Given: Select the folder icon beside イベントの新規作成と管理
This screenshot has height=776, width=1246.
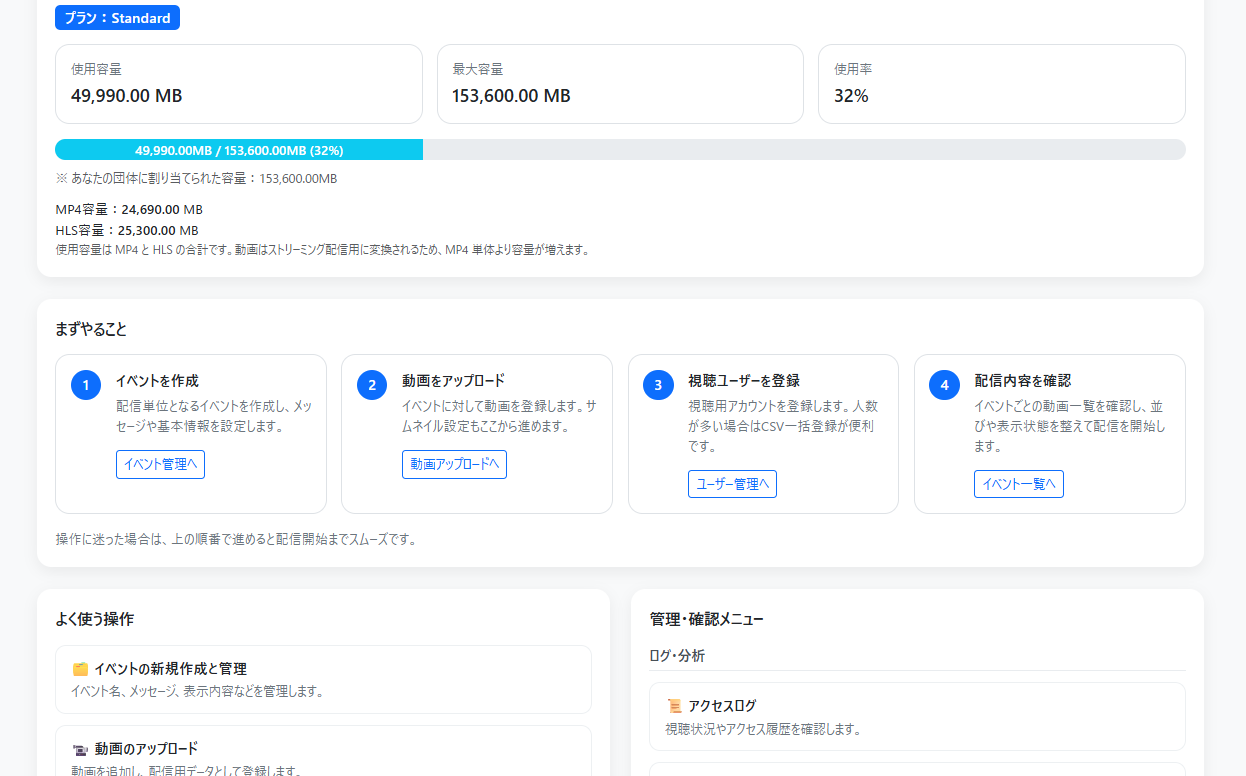Looking at the screenshot, I should (82, 668).
